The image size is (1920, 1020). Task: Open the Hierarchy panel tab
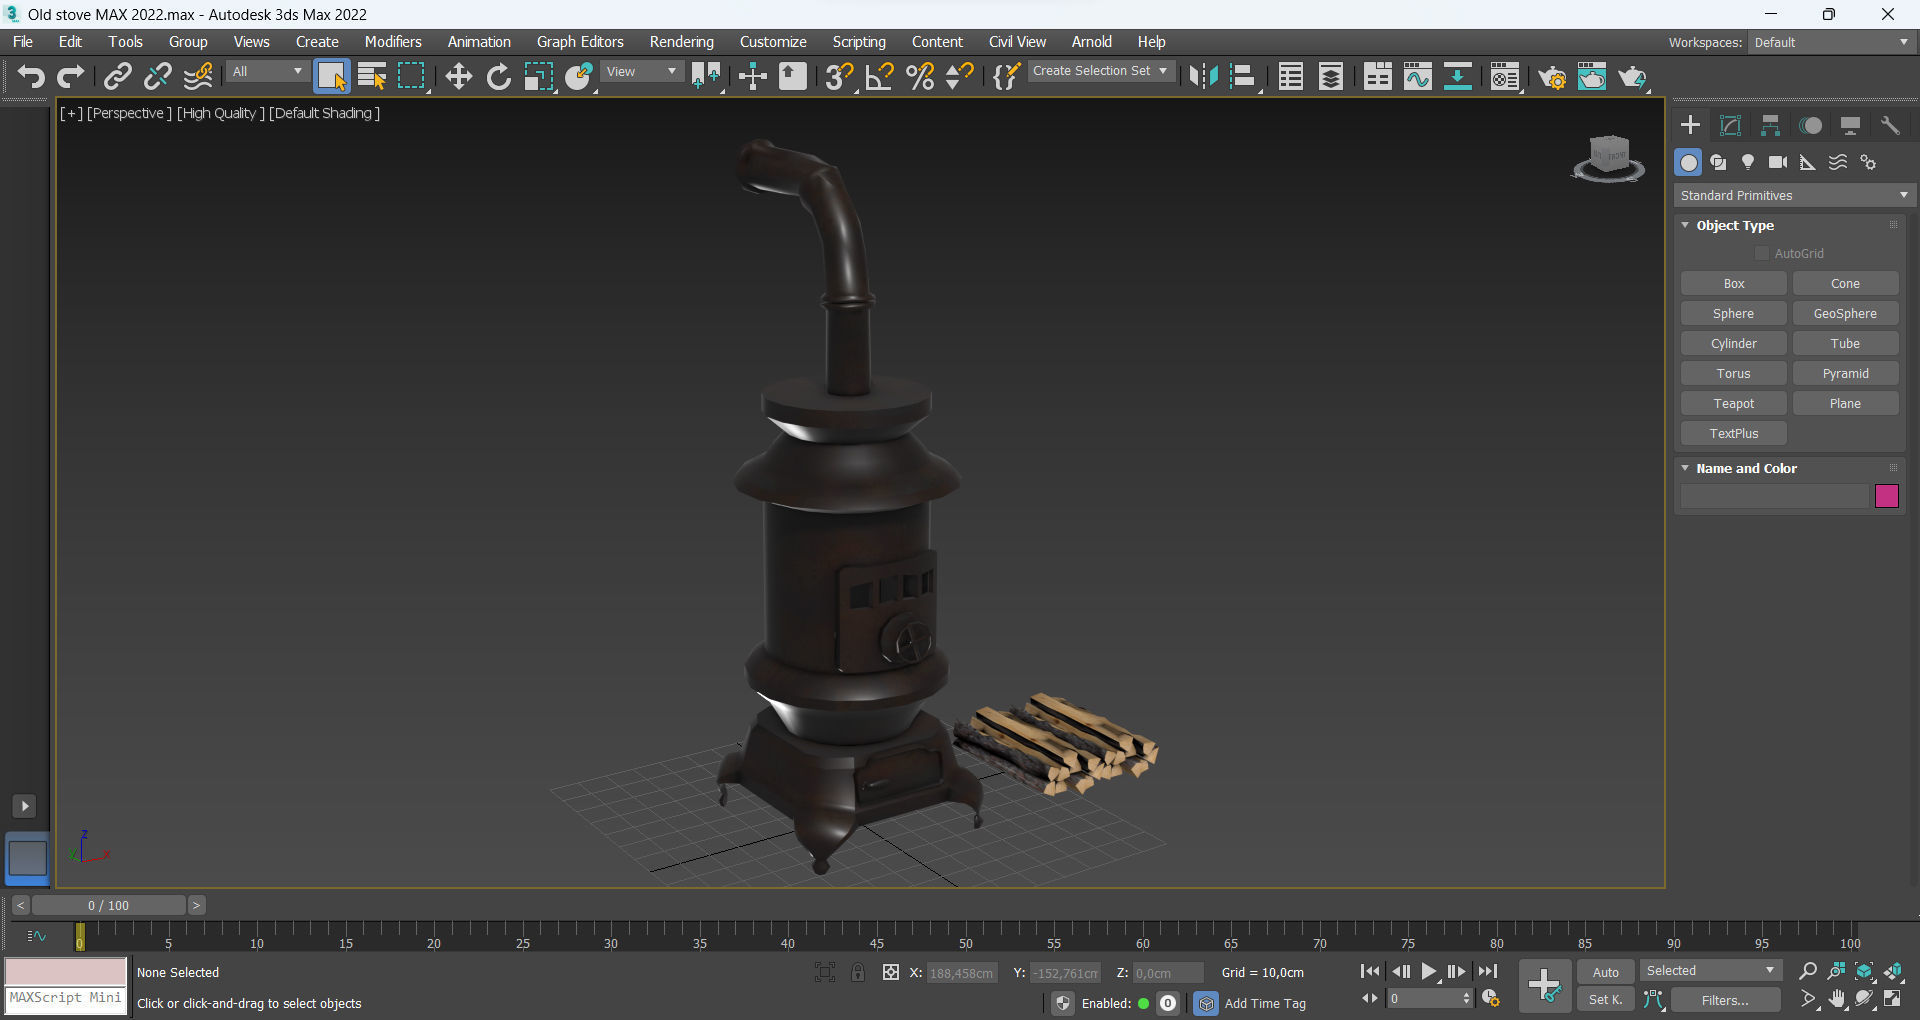click(x=1770, y=125)
